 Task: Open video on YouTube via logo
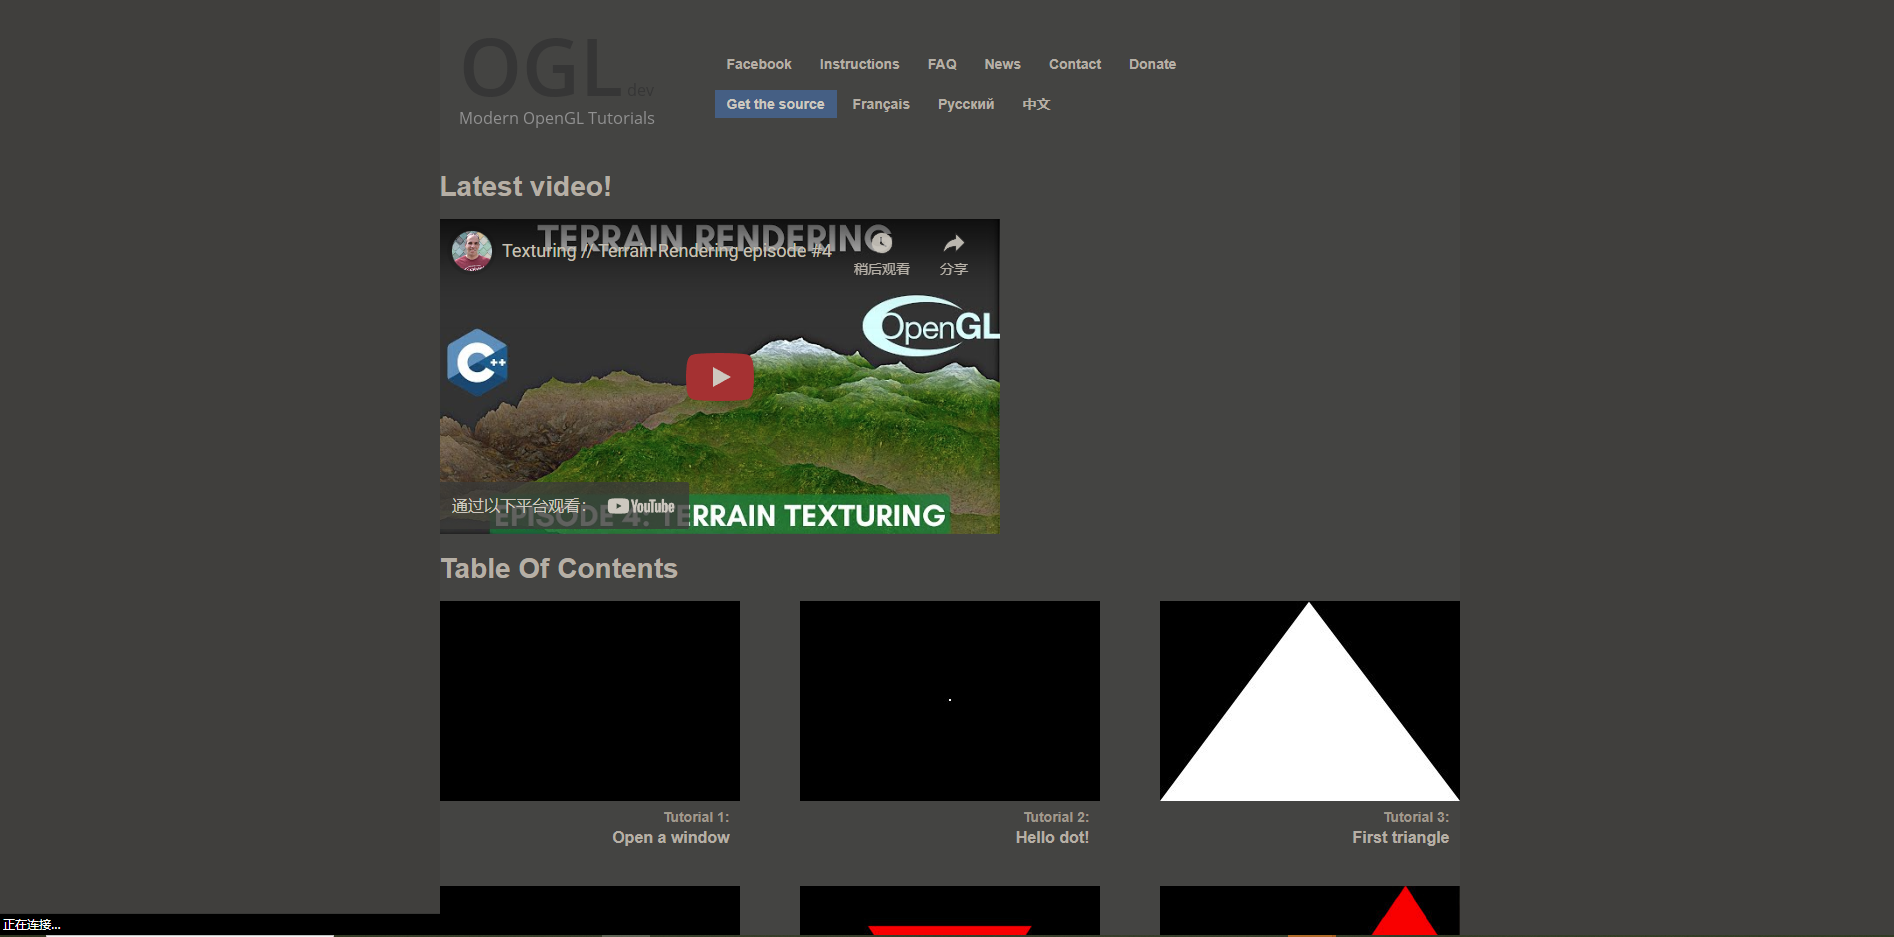coord(641,506)
